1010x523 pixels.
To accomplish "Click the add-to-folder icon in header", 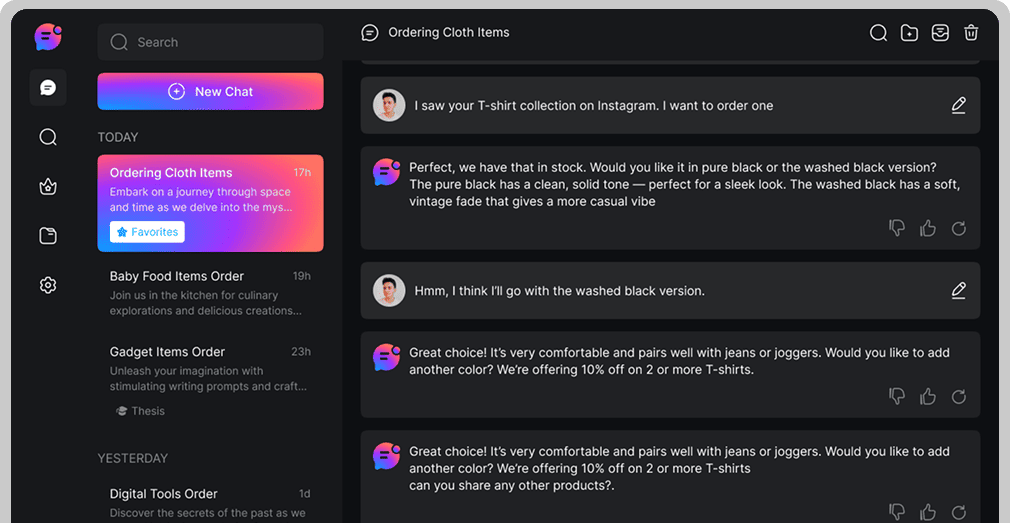I will tap(909, 33).
